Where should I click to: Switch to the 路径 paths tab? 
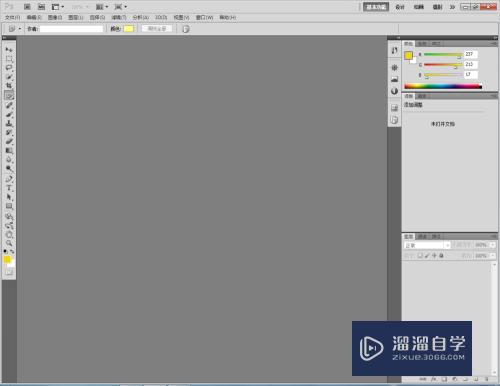436,236
